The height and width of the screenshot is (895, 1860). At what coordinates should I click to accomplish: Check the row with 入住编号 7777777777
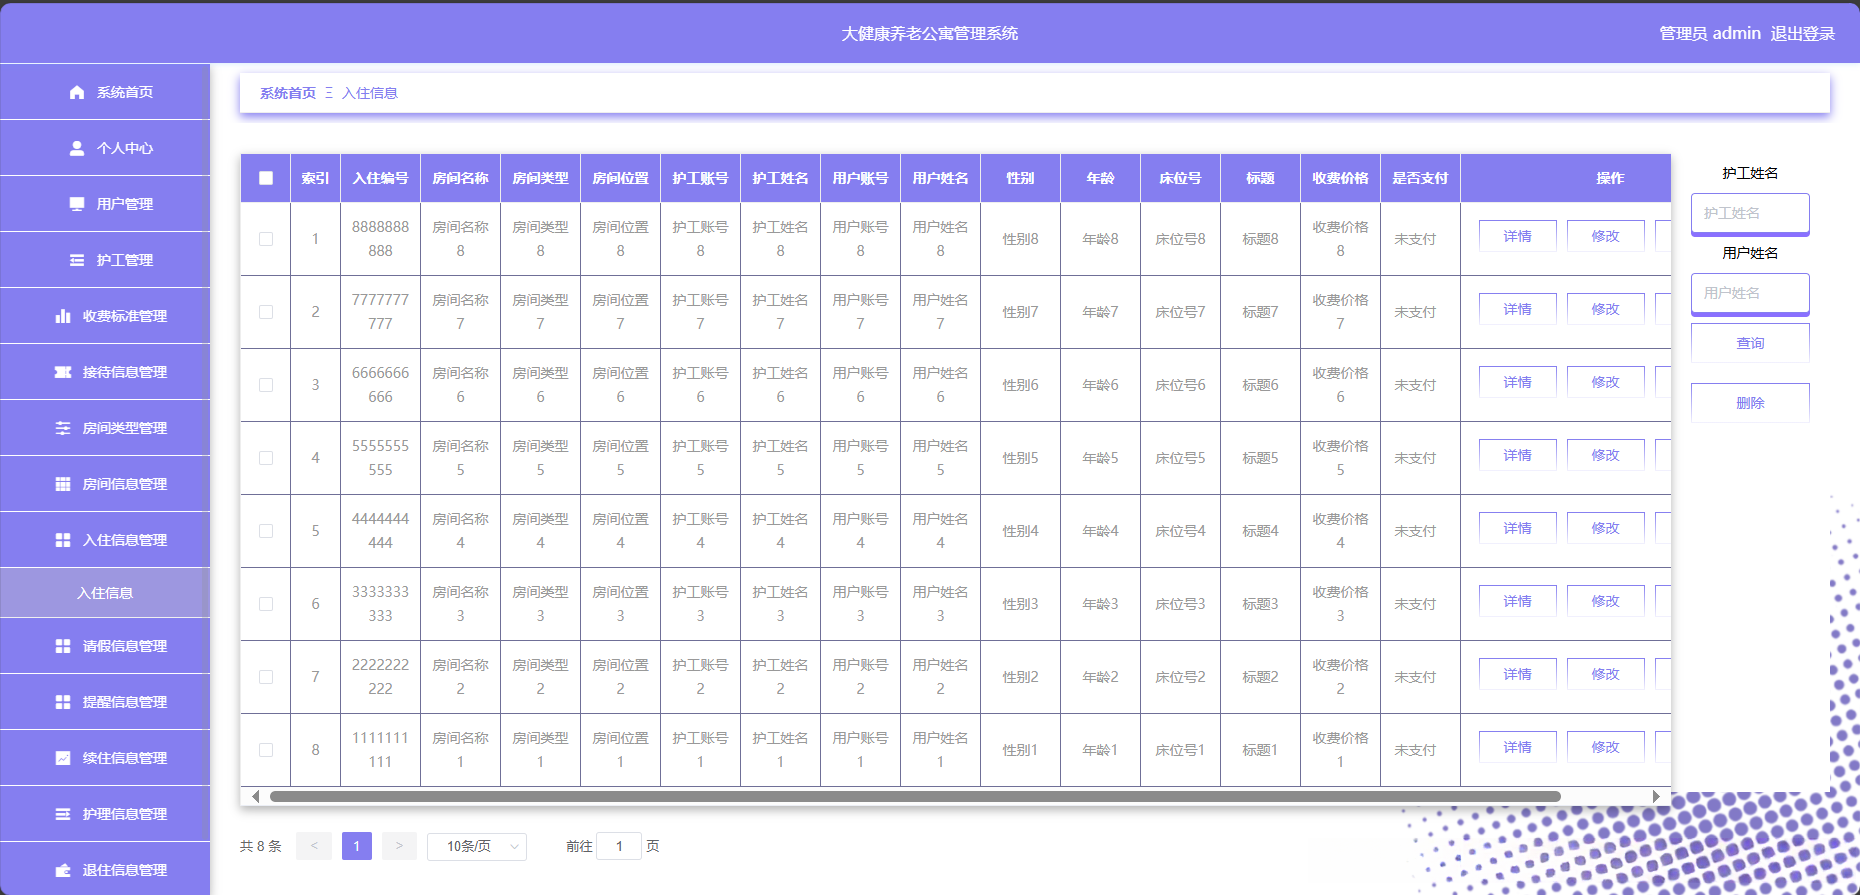[266, 312]
